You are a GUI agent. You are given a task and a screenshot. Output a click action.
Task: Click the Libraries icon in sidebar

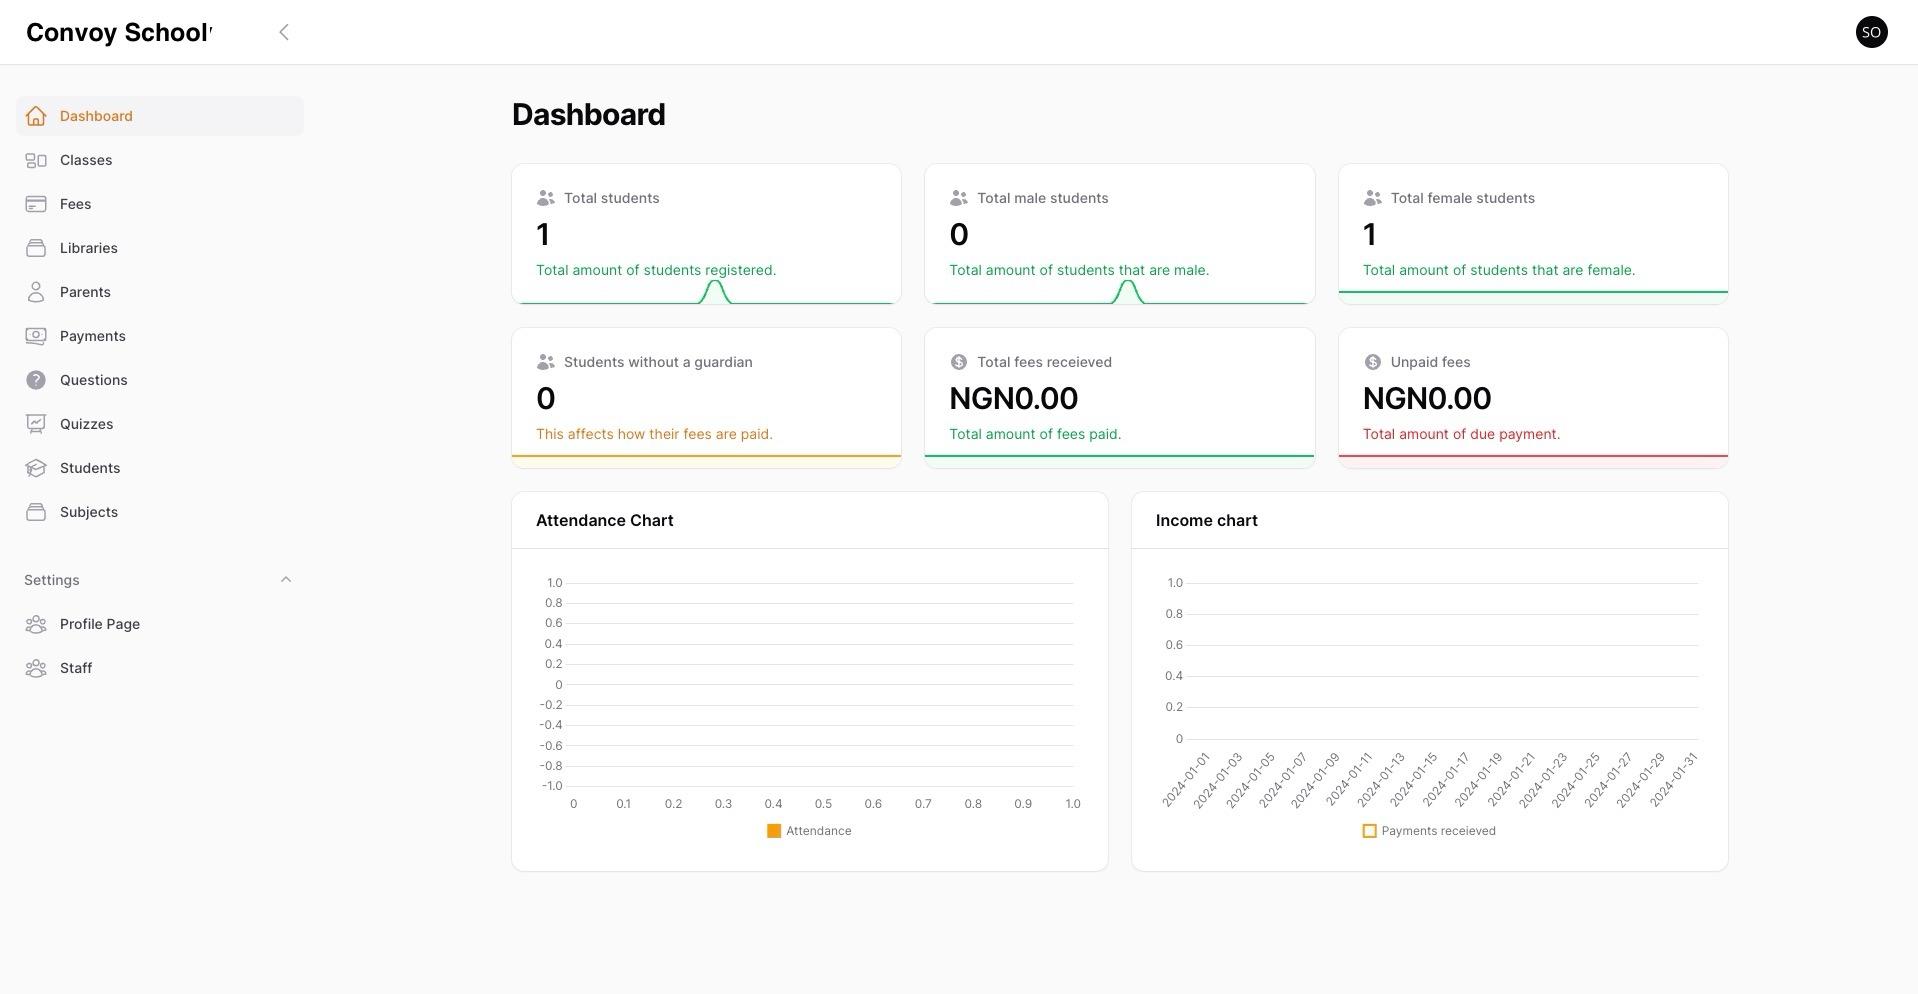click(x=36, y=248)
